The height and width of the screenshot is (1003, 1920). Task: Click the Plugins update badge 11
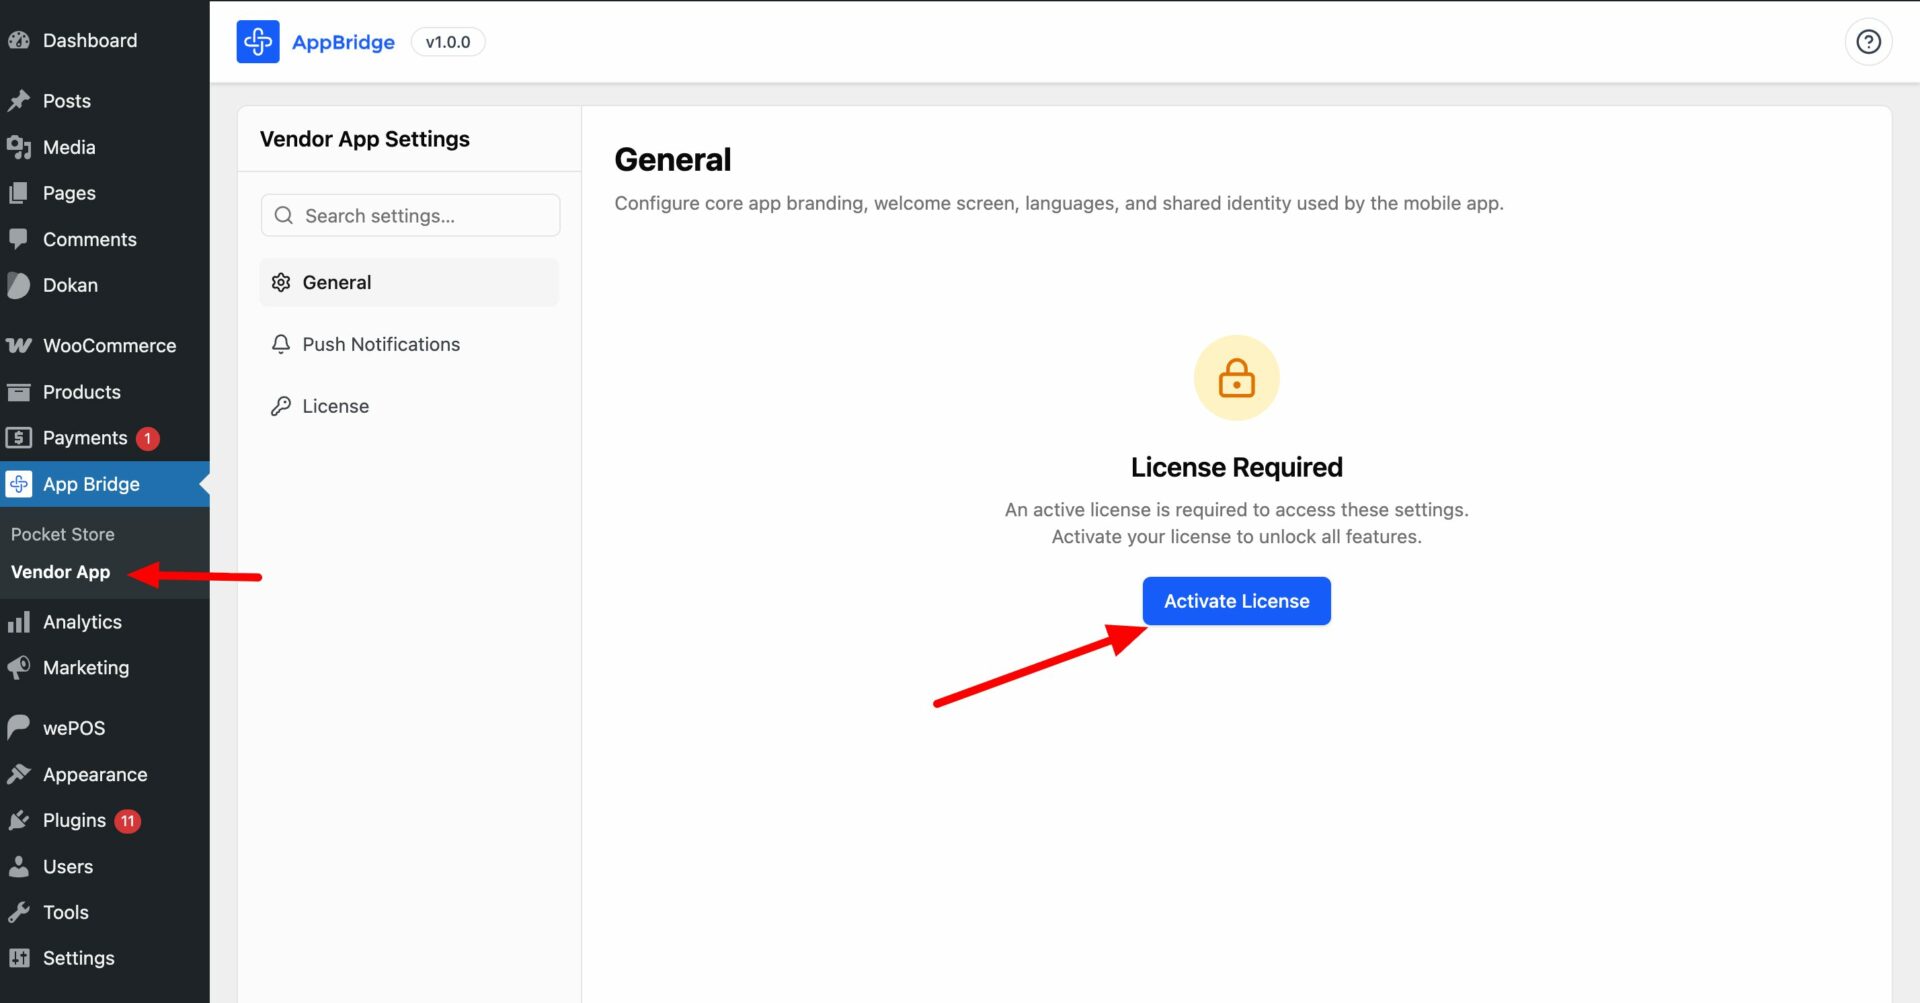(127, 821)
